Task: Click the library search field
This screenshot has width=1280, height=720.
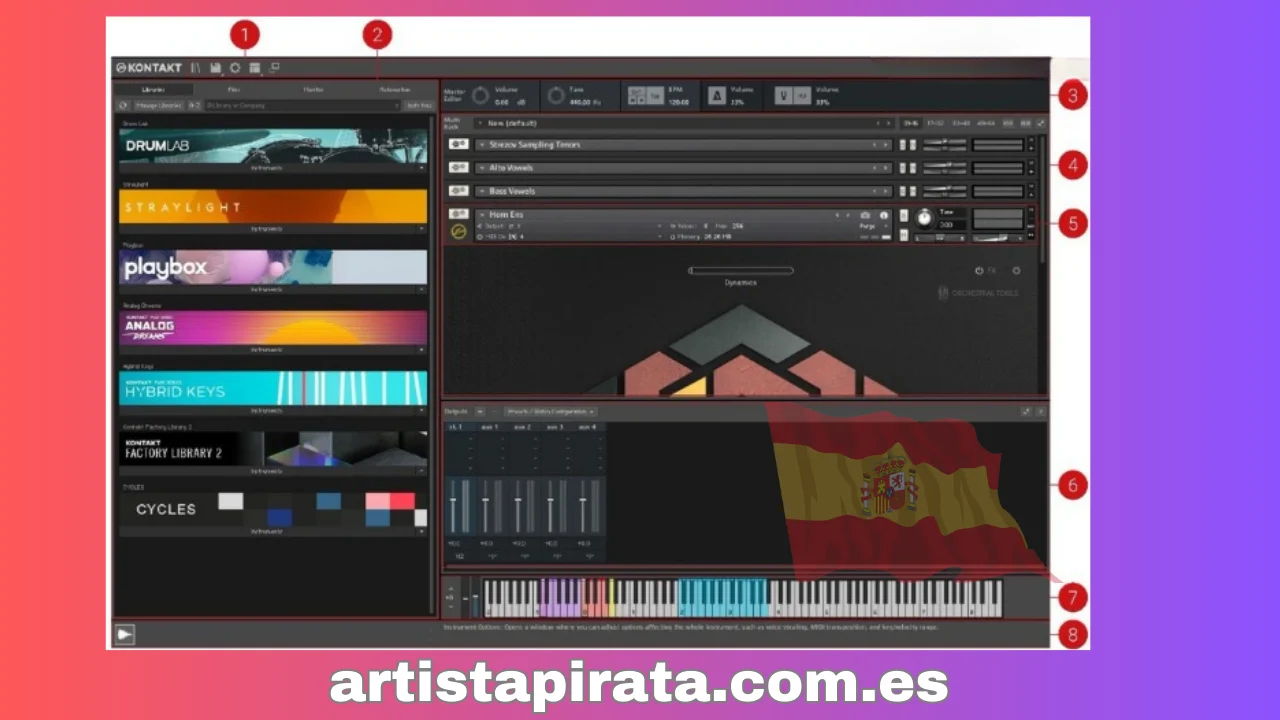Action: pos(302,105)
